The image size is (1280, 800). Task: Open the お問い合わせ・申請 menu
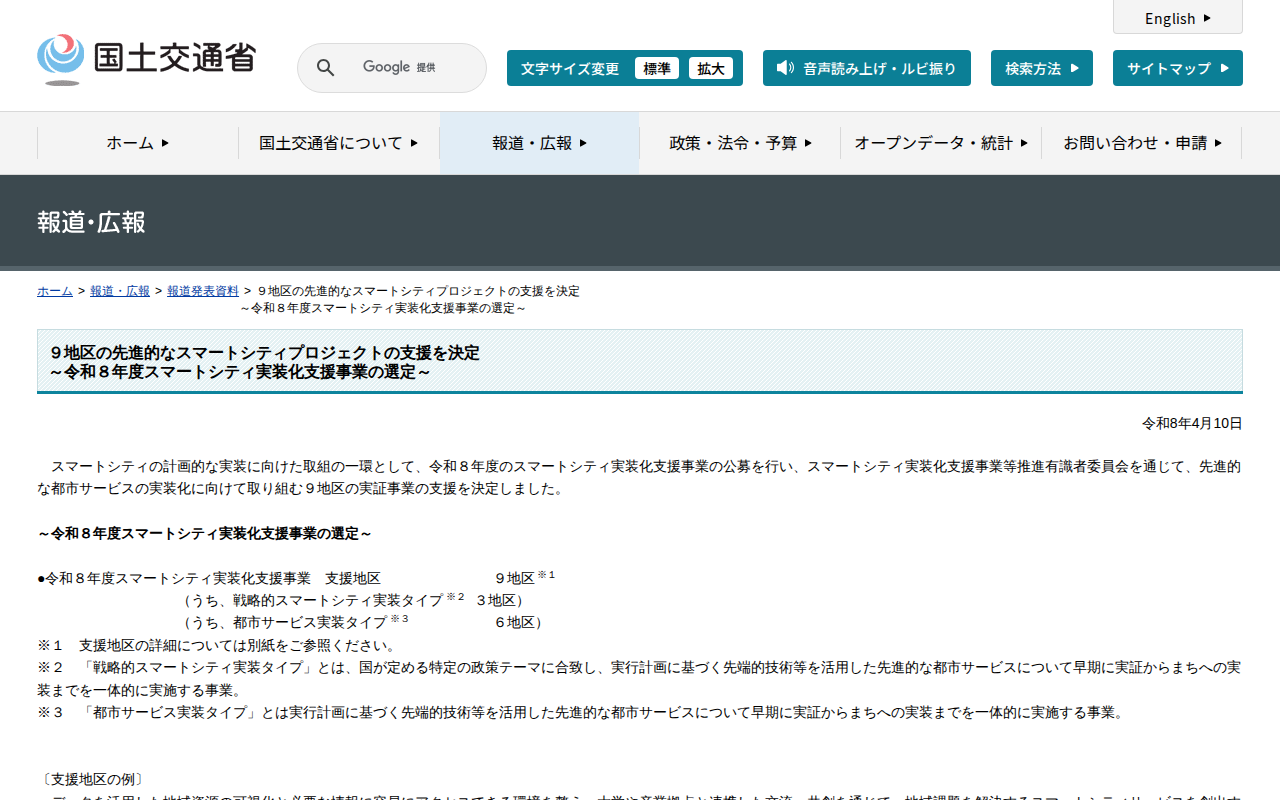pos(1142,143)
